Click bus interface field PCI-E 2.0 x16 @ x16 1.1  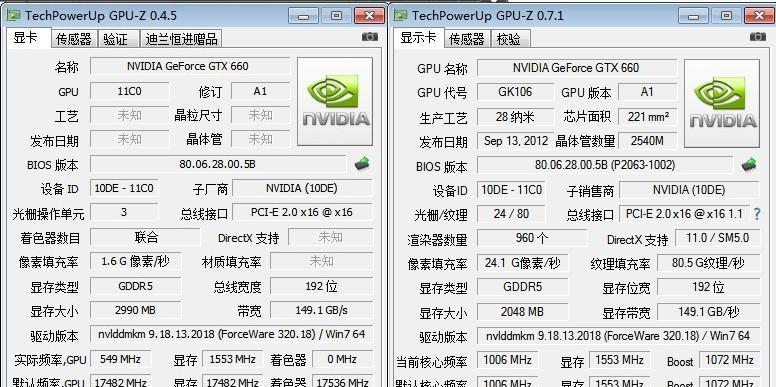point(684,214)
